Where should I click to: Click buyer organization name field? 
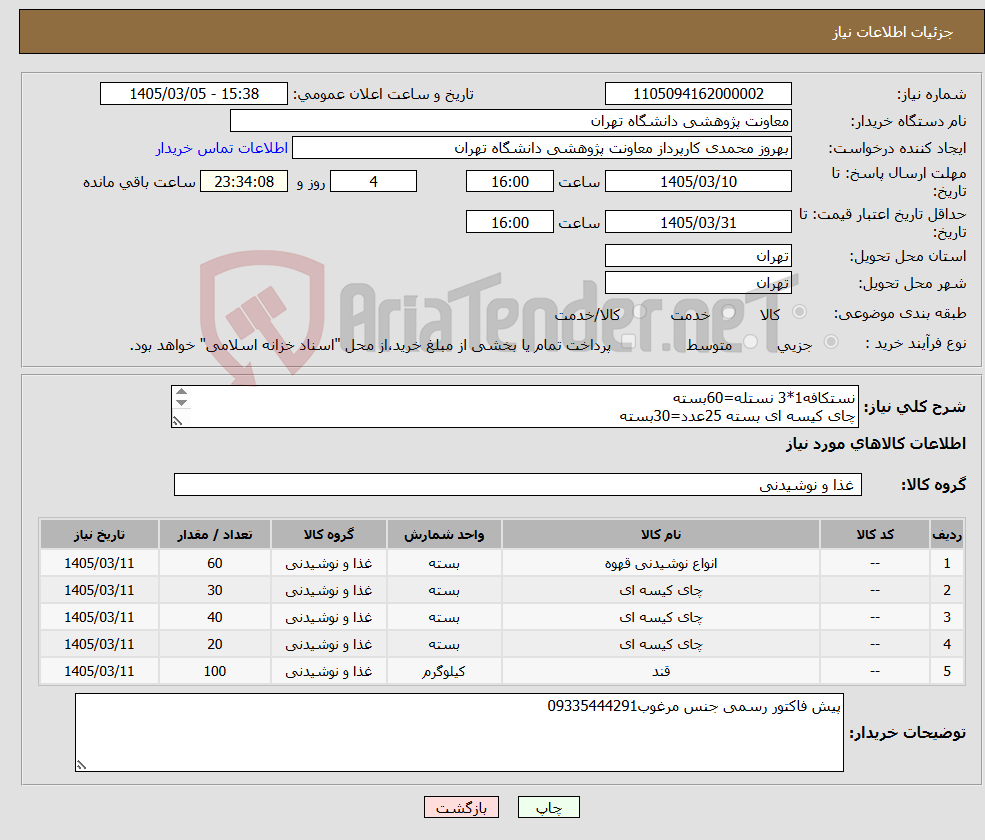pyautogui.click(x=511, y=121)
